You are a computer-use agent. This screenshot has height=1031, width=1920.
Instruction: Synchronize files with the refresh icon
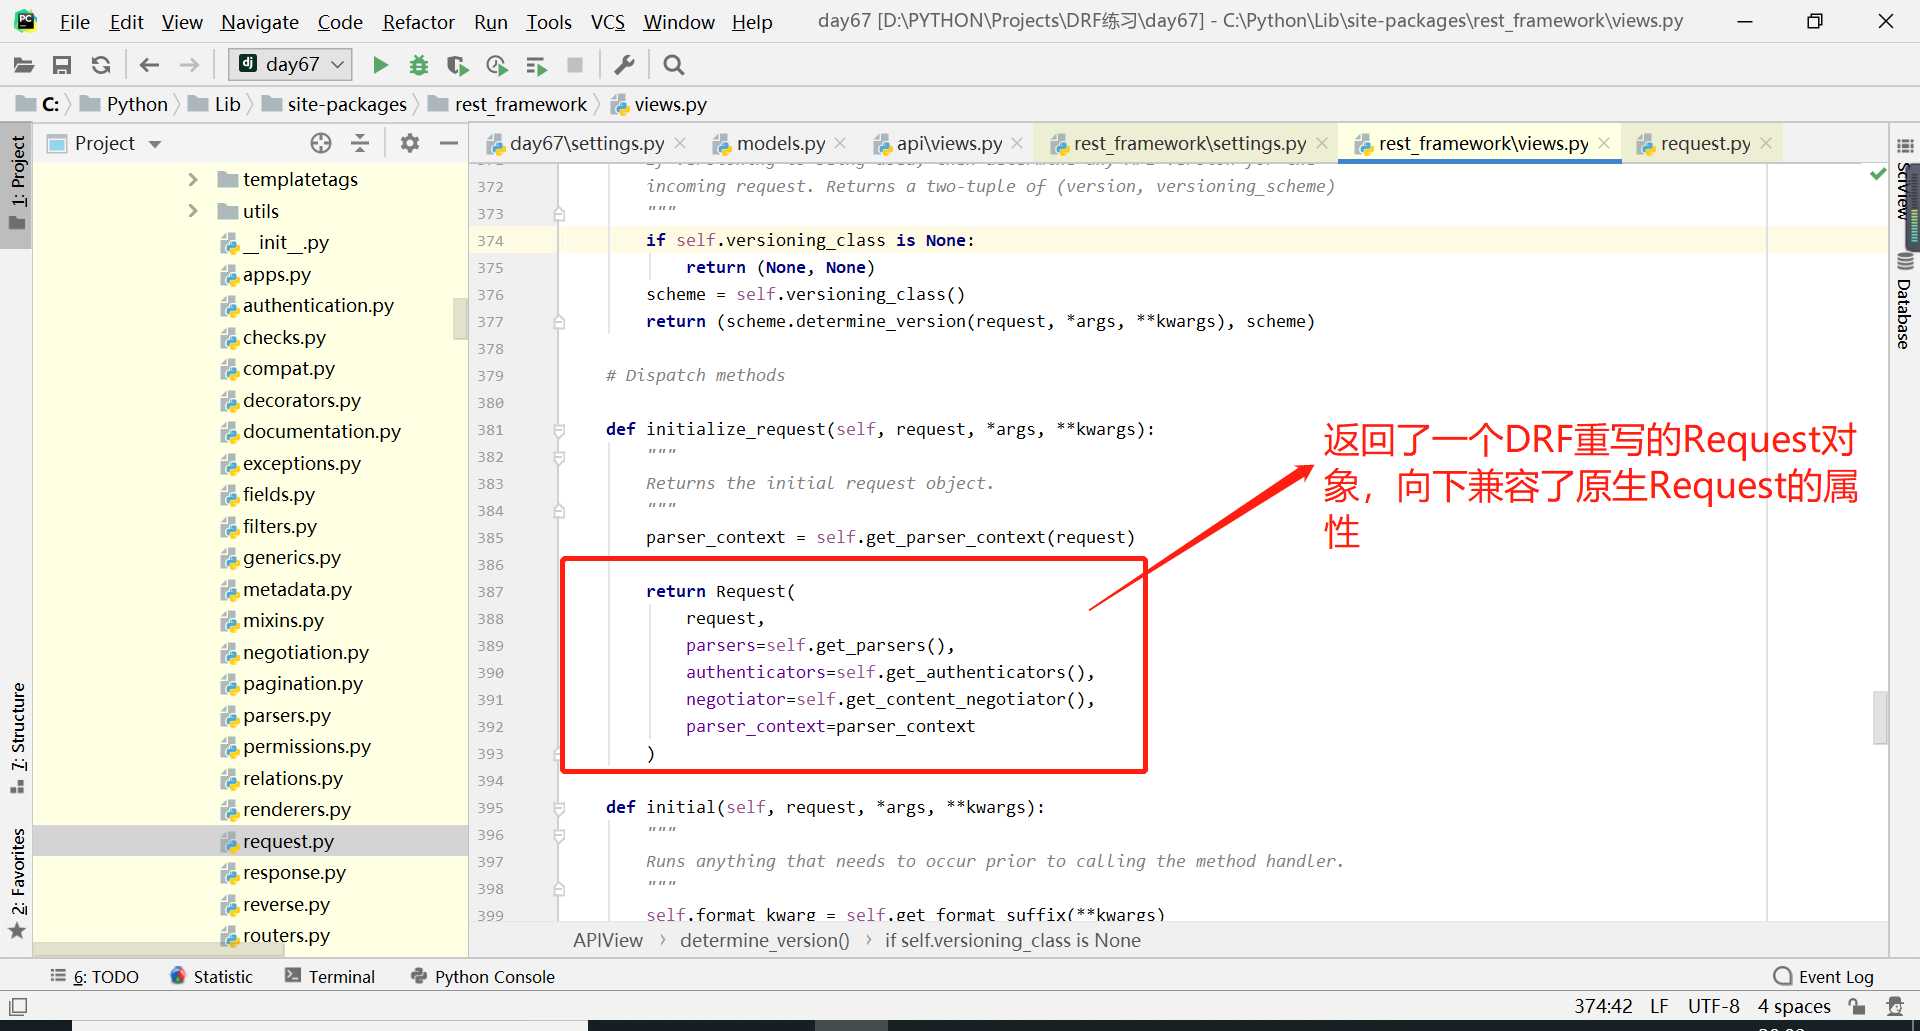(x=101, y=65)
